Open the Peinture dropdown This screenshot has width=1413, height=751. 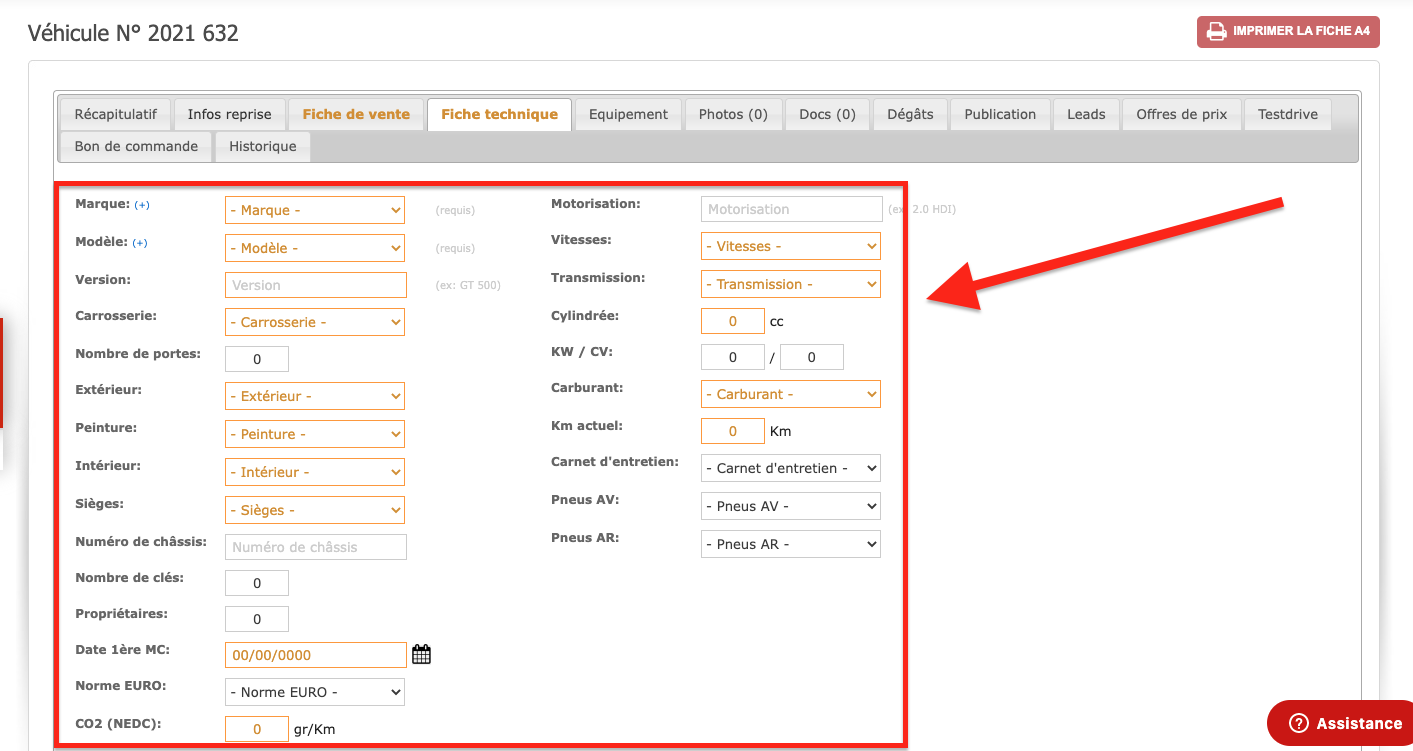[315, 434]
